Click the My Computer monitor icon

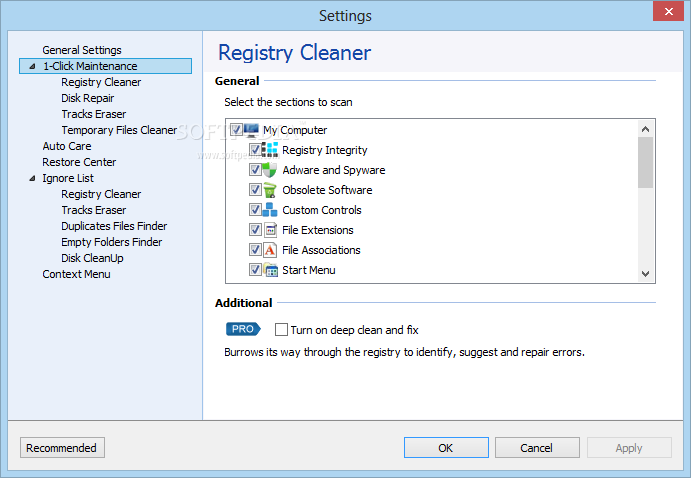tap(251, 130)
